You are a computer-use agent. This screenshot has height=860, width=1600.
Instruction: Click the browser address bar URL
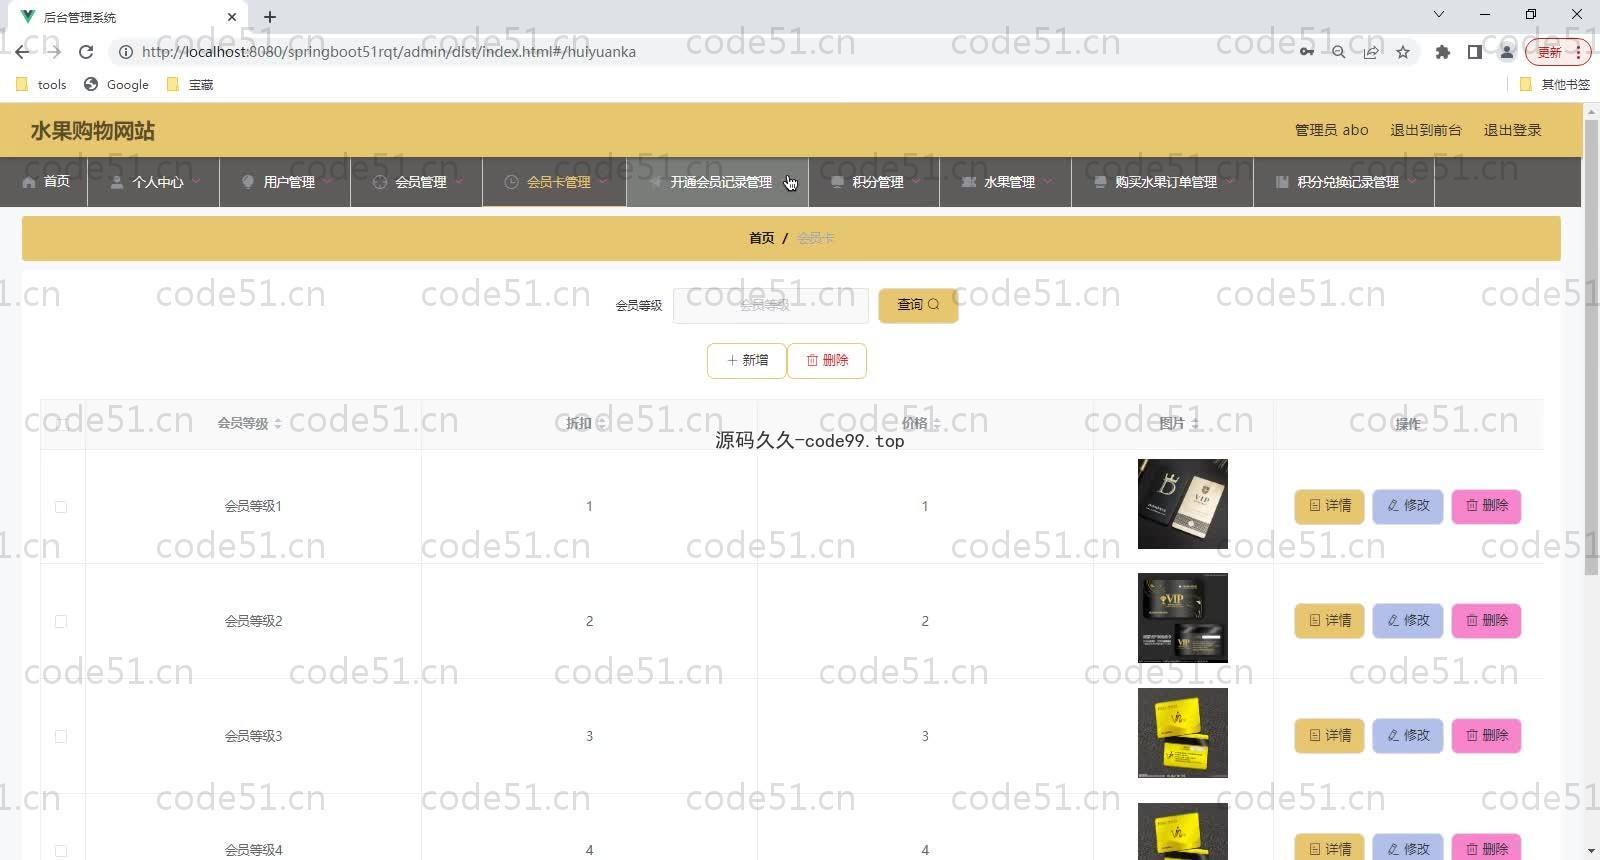[388, 52]
